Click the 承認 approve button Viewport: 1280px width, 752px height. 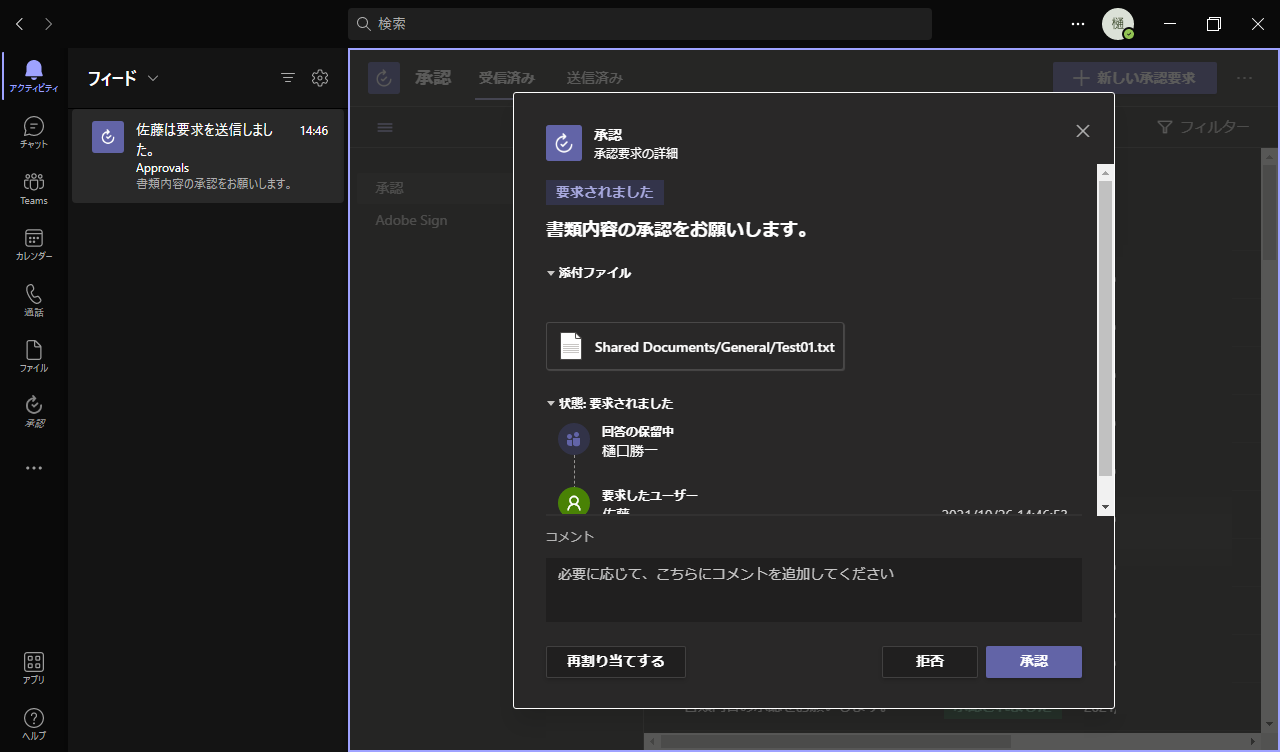pos(1034,662)
